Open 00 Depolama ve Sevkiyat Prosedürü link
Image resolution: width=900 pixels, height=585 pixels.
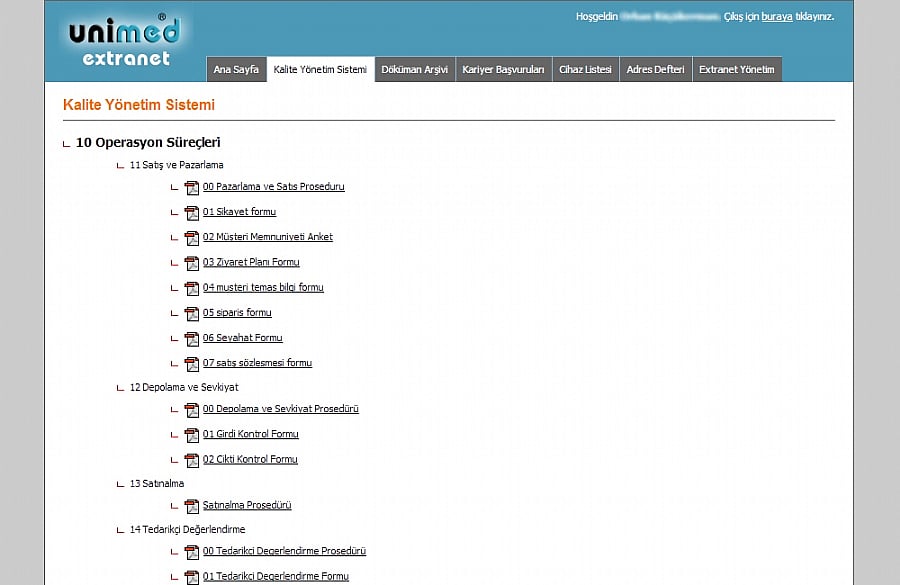(x=281, y=409)
